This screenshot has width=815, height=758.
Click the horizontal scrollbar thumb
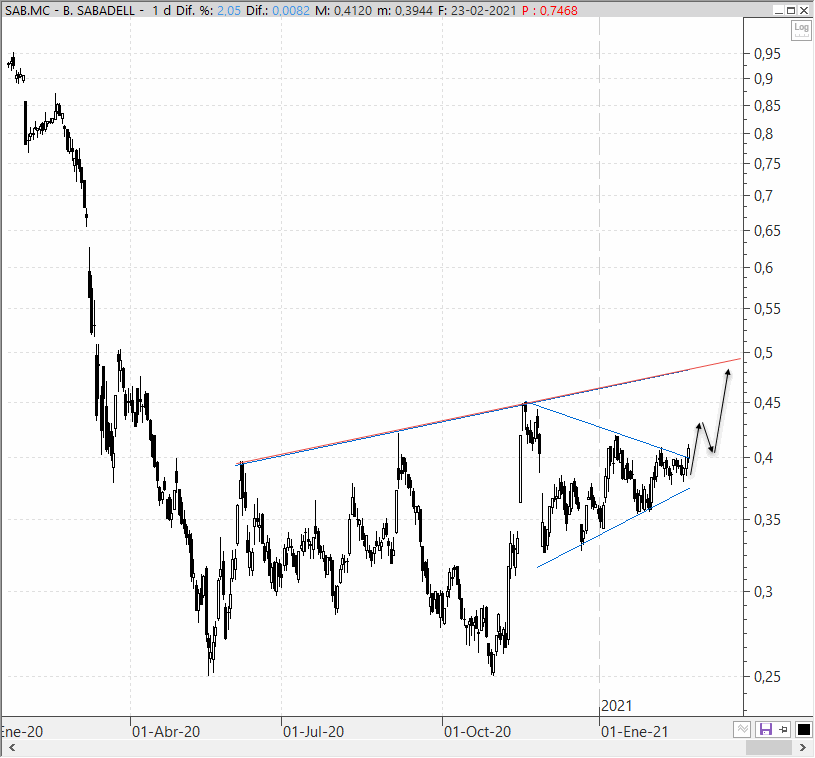coord(768,748)
